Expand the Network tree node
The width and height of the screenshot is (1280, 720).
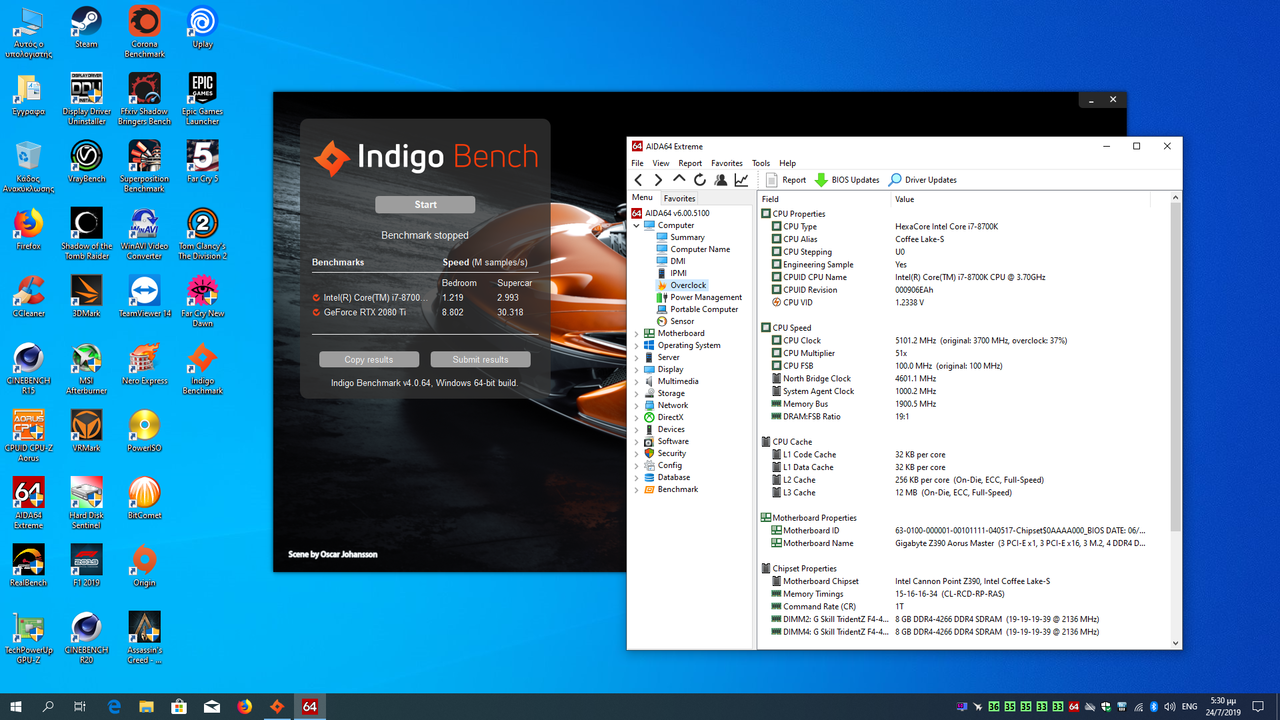[x=637, y=405]
